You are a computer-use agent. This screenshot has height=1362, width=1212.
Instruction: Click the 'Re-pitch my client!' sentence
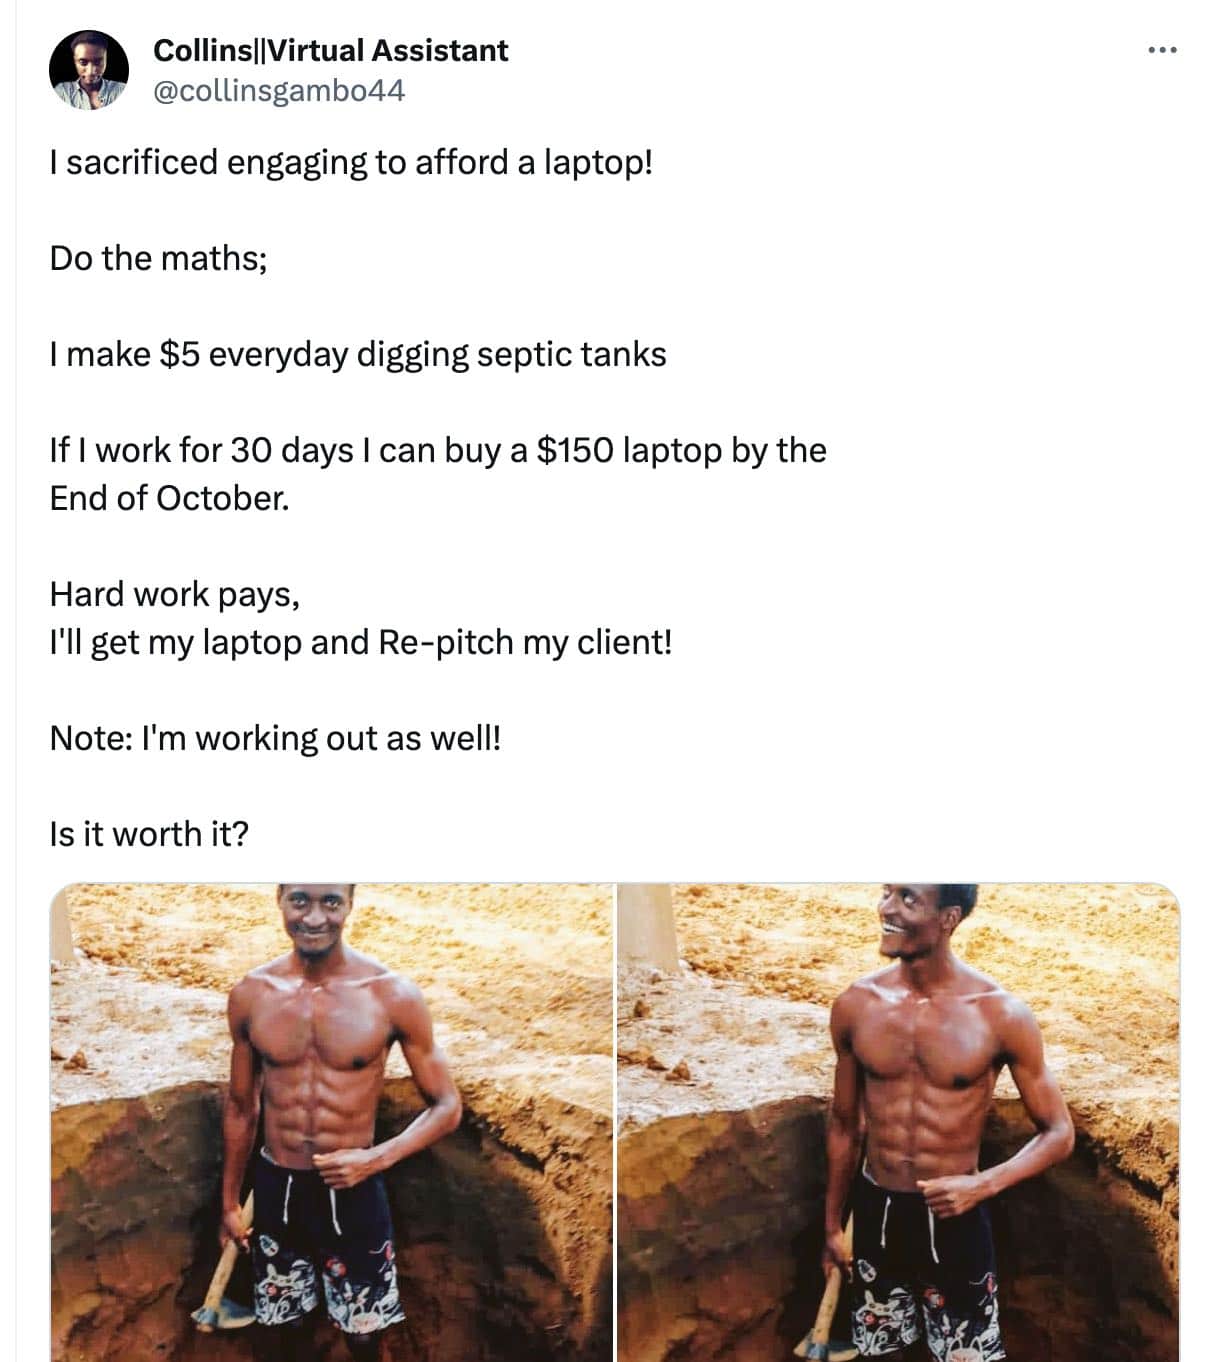coord(525,642)
